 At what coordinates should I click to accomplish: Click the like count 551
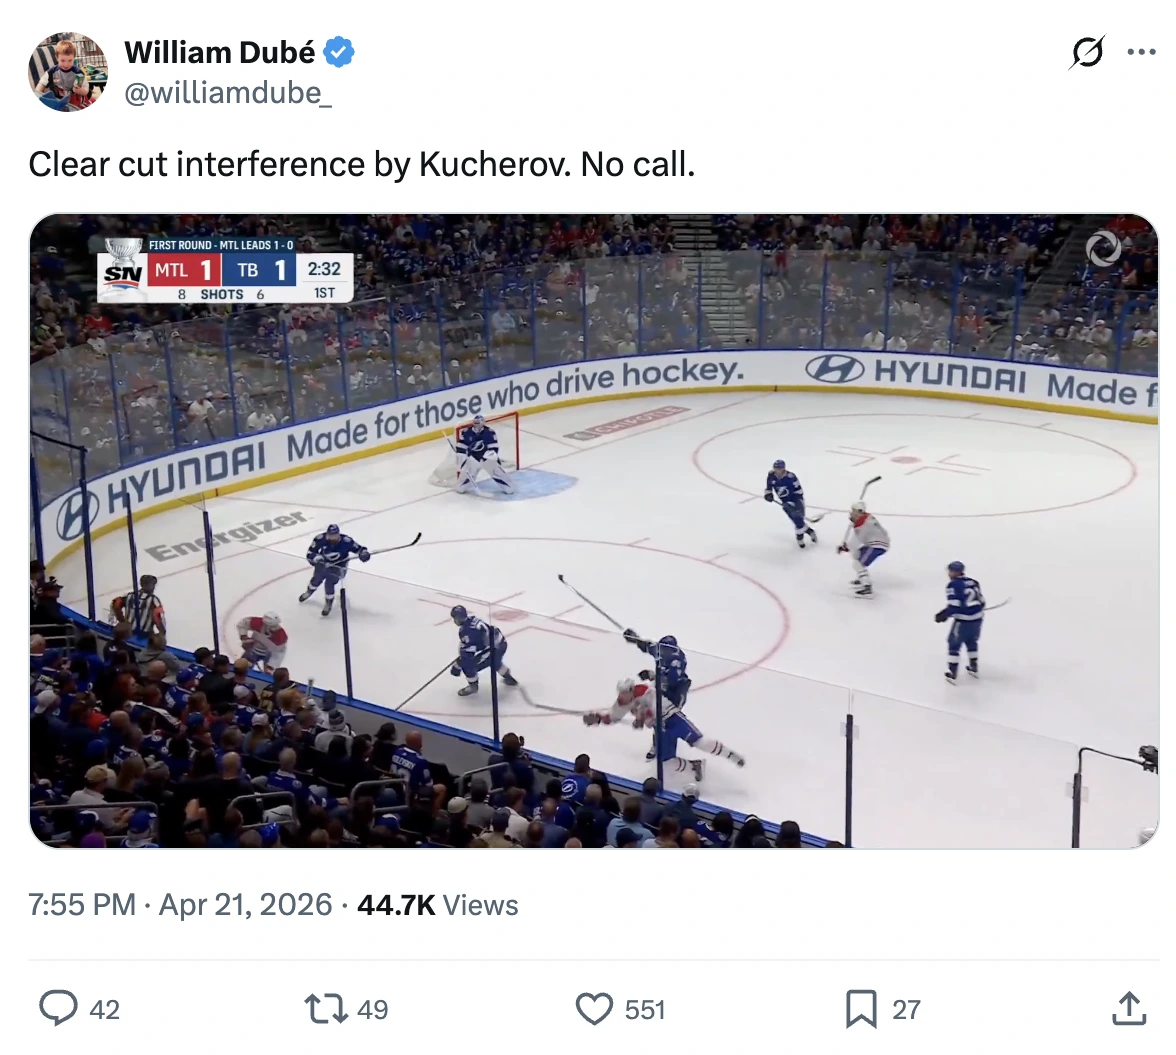[645, 1010]
